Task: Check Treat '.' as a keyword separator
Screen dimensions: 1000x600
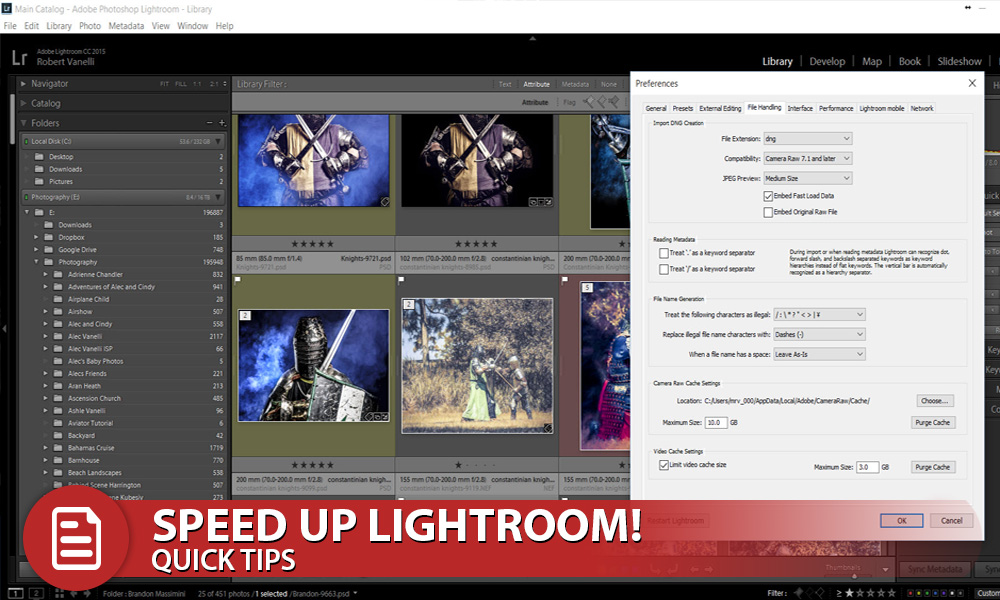Action: (x=663, y=252)
